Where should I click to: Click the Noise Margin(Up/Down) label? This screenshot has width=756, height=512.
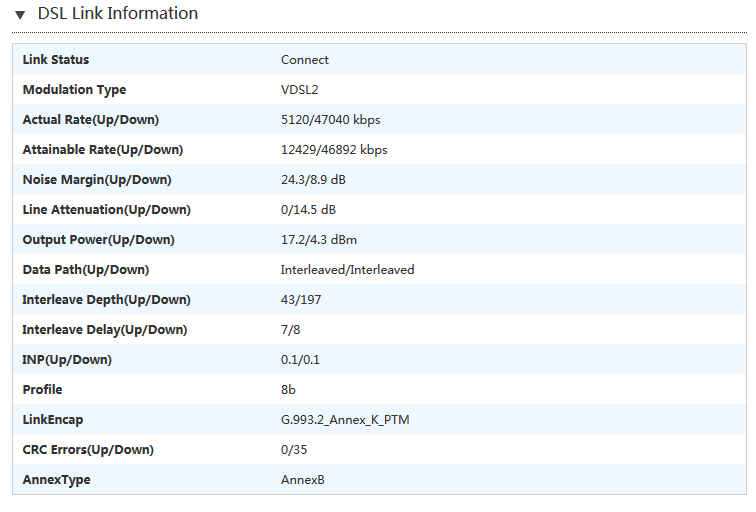[x=97, y=180]
